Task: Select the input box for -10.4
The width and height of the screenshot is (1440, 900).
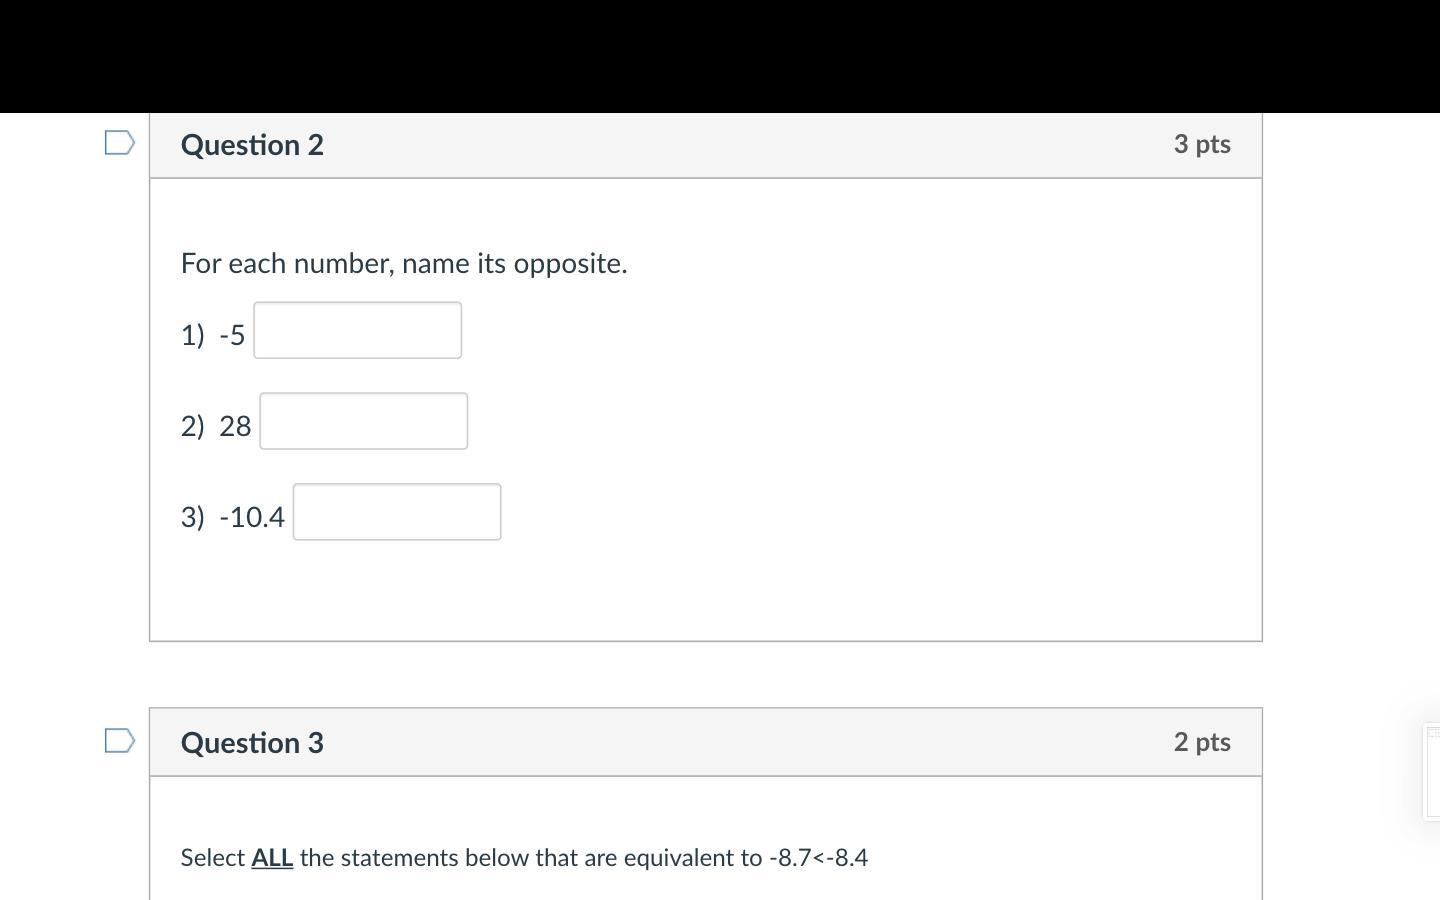Action: (397, 512)
